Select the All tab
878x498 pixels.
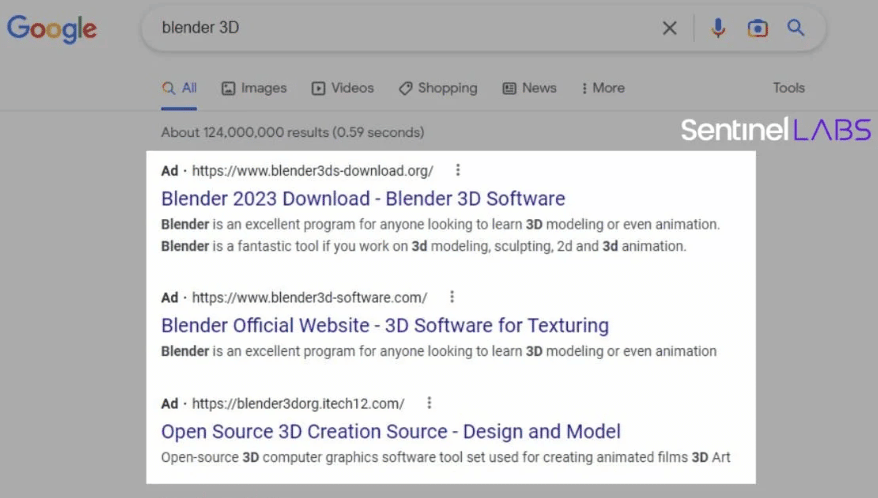pyautogui.click(x=179, y=88)
